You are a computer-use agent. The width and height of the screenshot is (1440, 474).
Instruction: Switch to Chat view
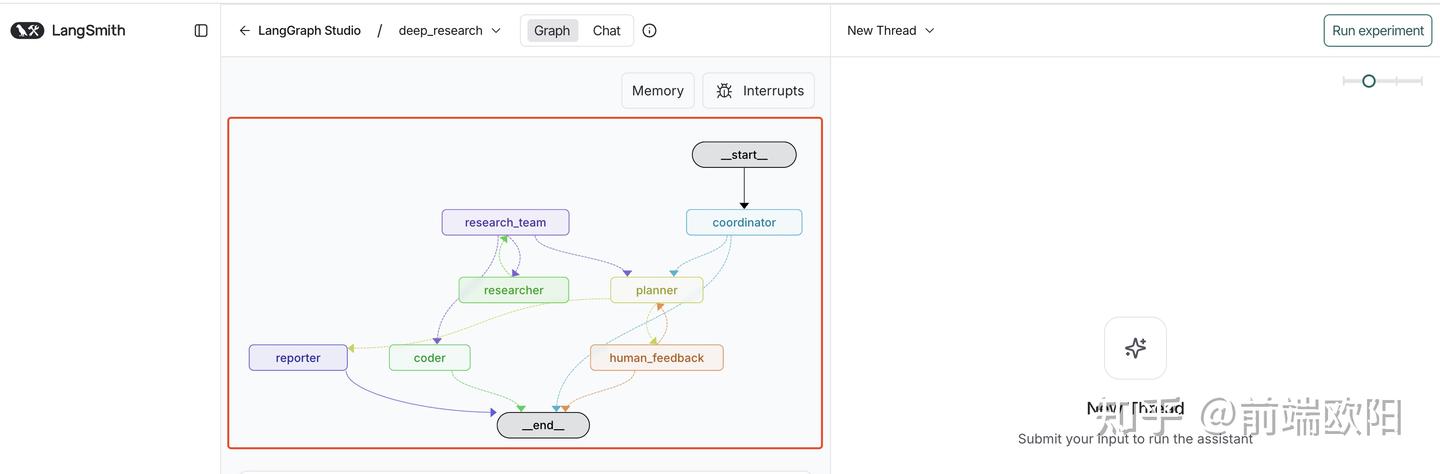click(x=606, y=30)
